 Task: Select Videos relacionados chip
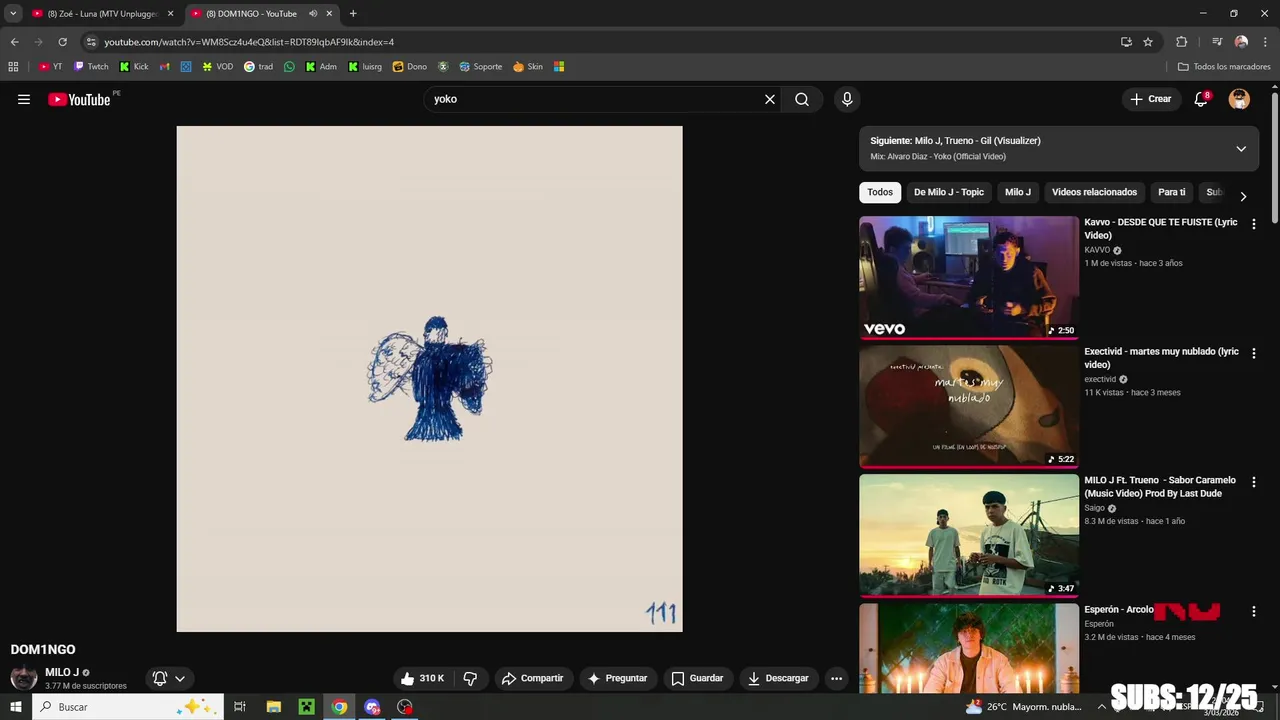click(1094, 192)
